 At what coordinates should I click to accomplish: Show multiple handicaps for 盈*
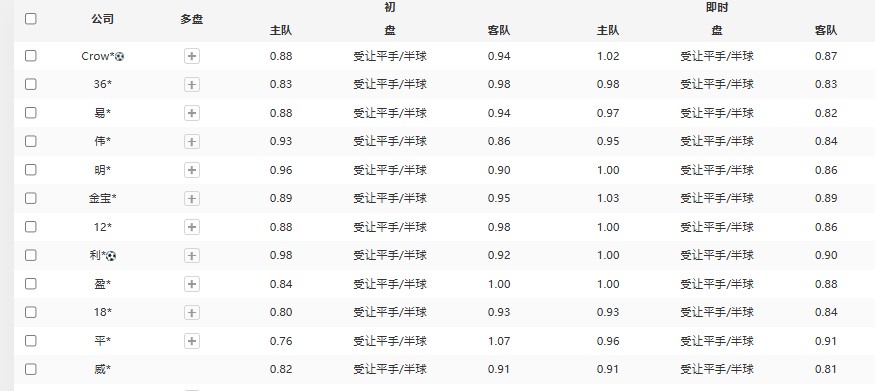tap(192, 284)
